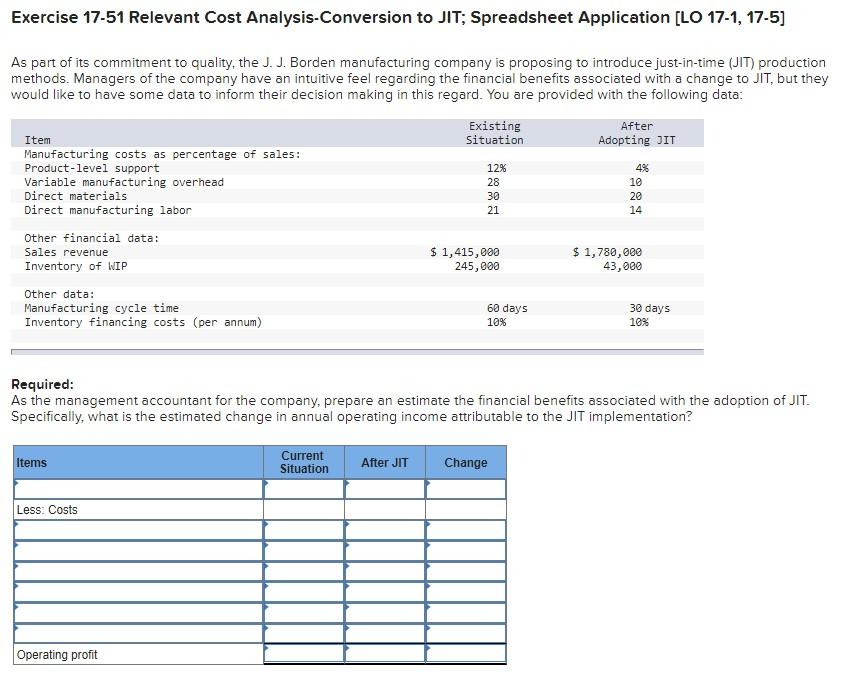Open the After JIT cell dropdown marker
Screen dimensions: 848x676
tap(347, 485)
